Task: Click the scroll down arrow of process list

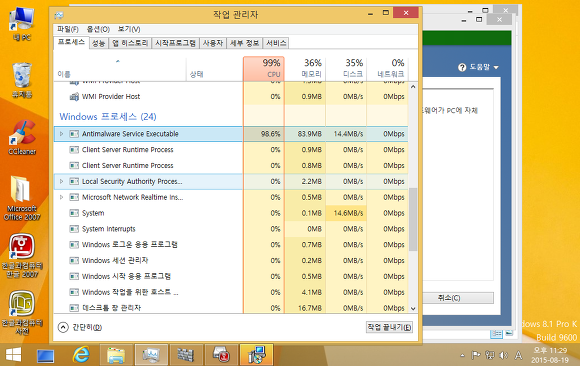Action: point(413,309)
